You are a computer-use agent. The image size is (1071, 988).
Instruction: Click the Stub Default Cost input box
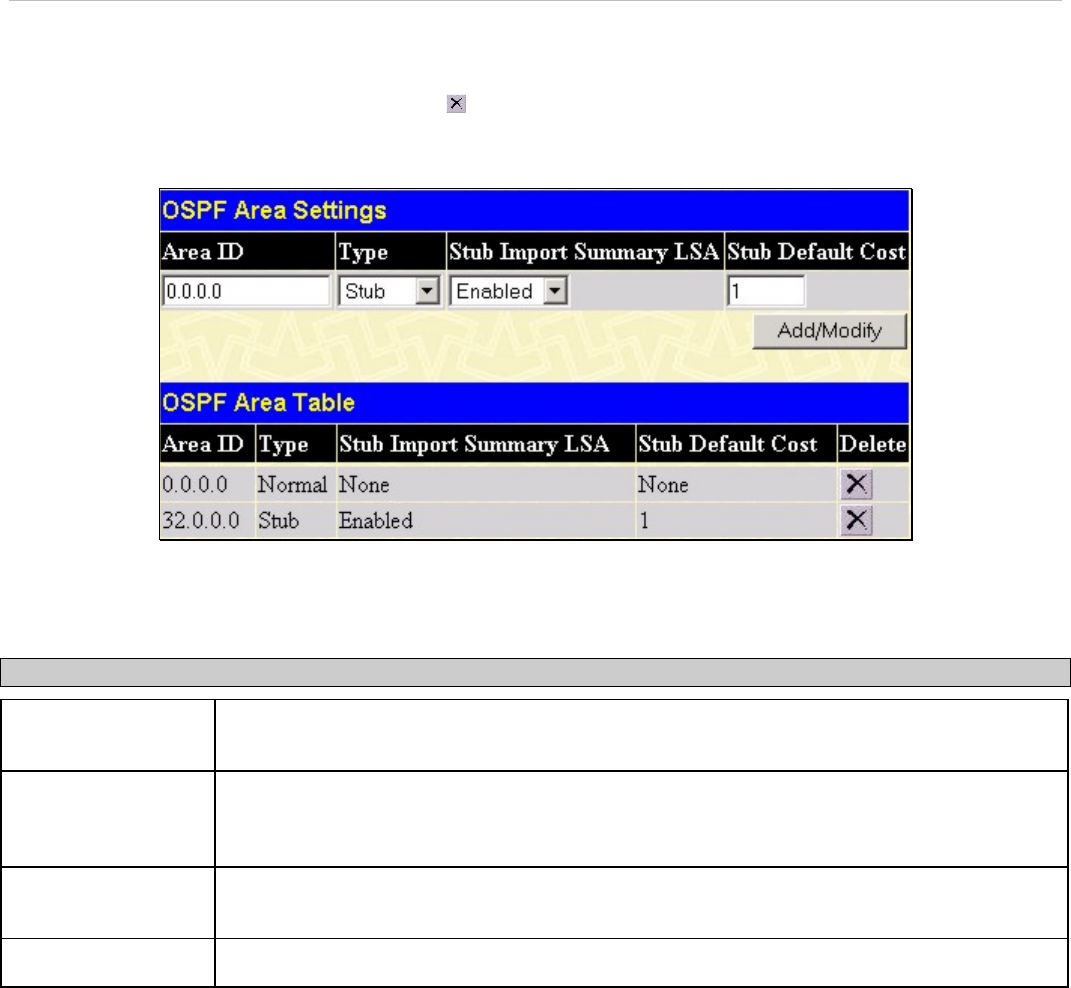pyautogui.click(x=765, y=292)
